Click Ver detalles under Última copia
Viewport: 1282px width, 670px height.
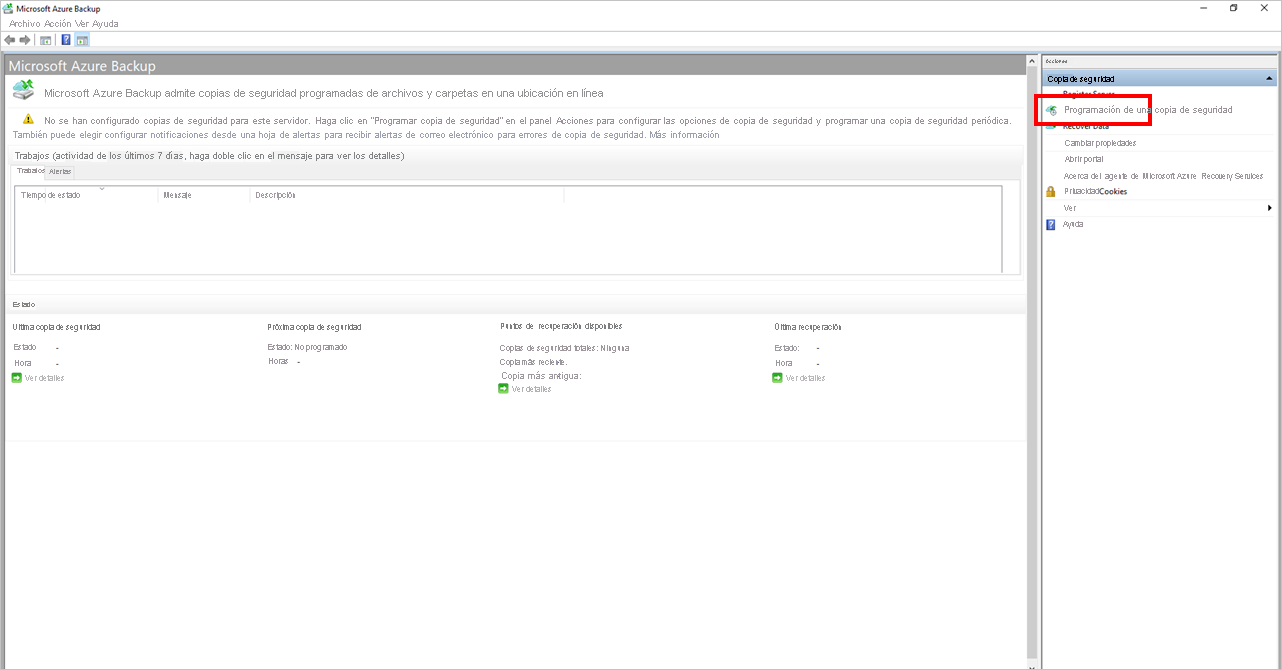[44, 378]
